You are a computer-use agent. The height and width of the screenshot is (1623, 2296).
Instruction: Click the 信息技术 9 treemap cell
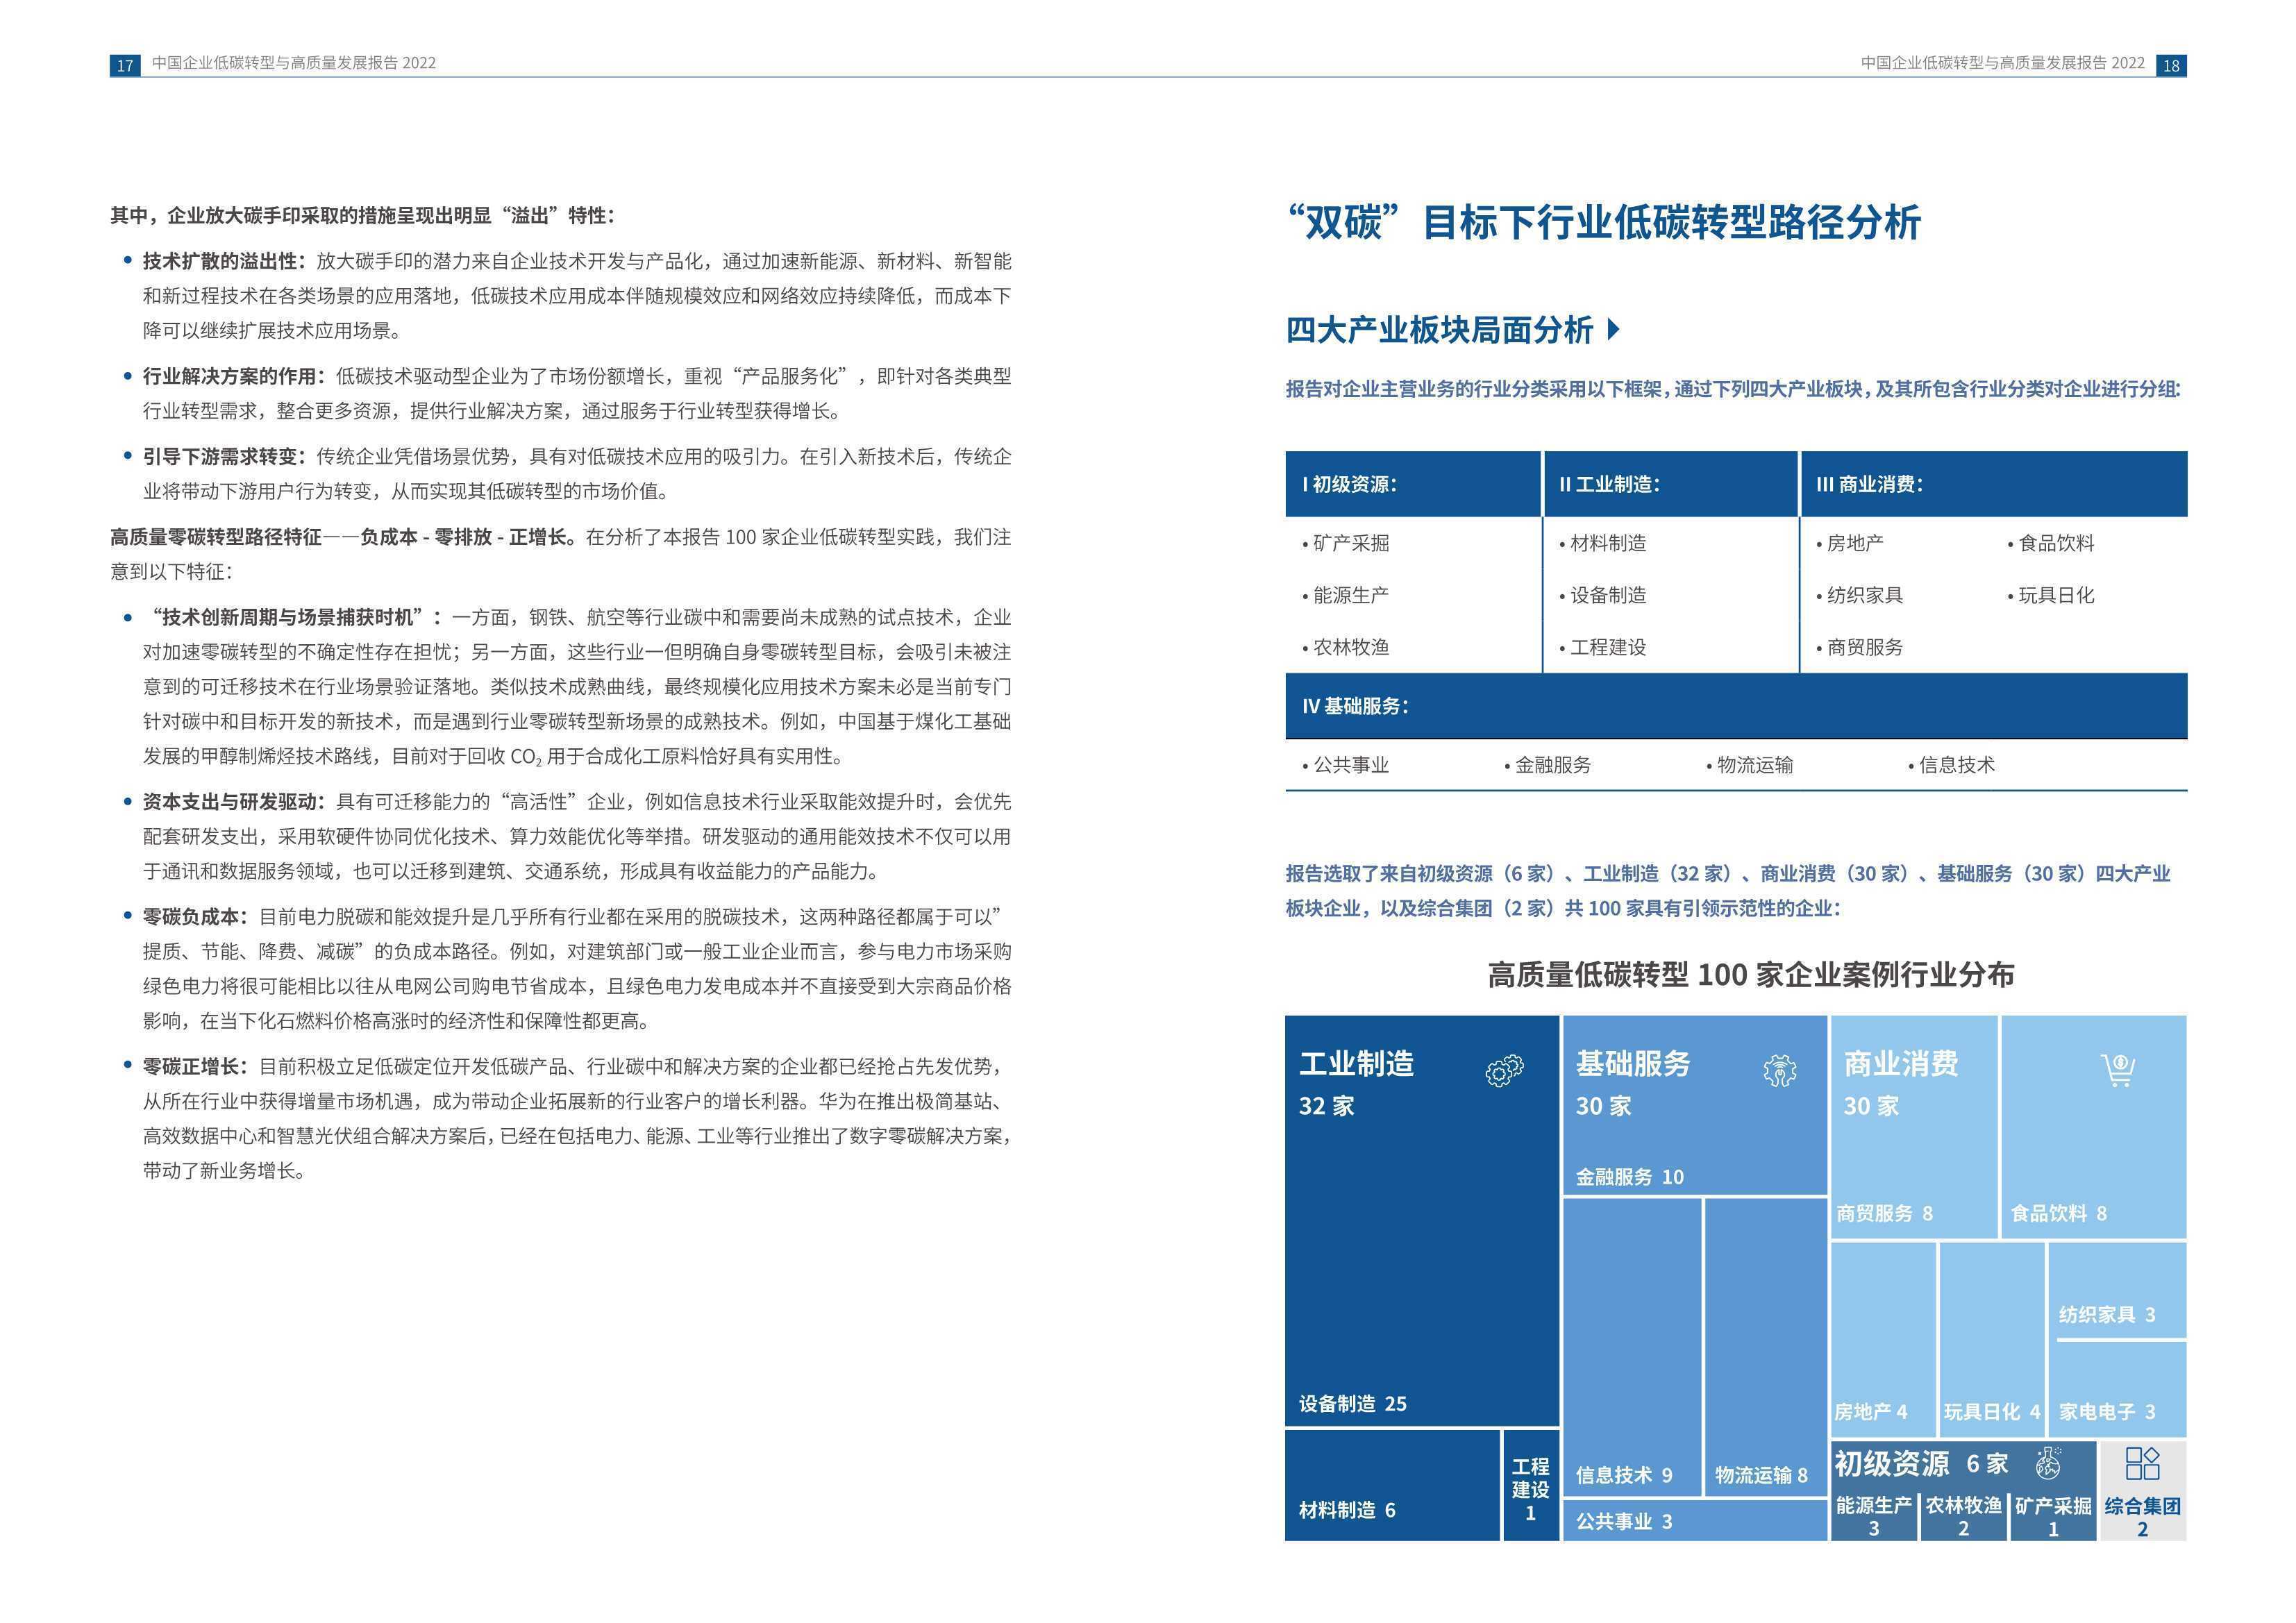1632,1347
